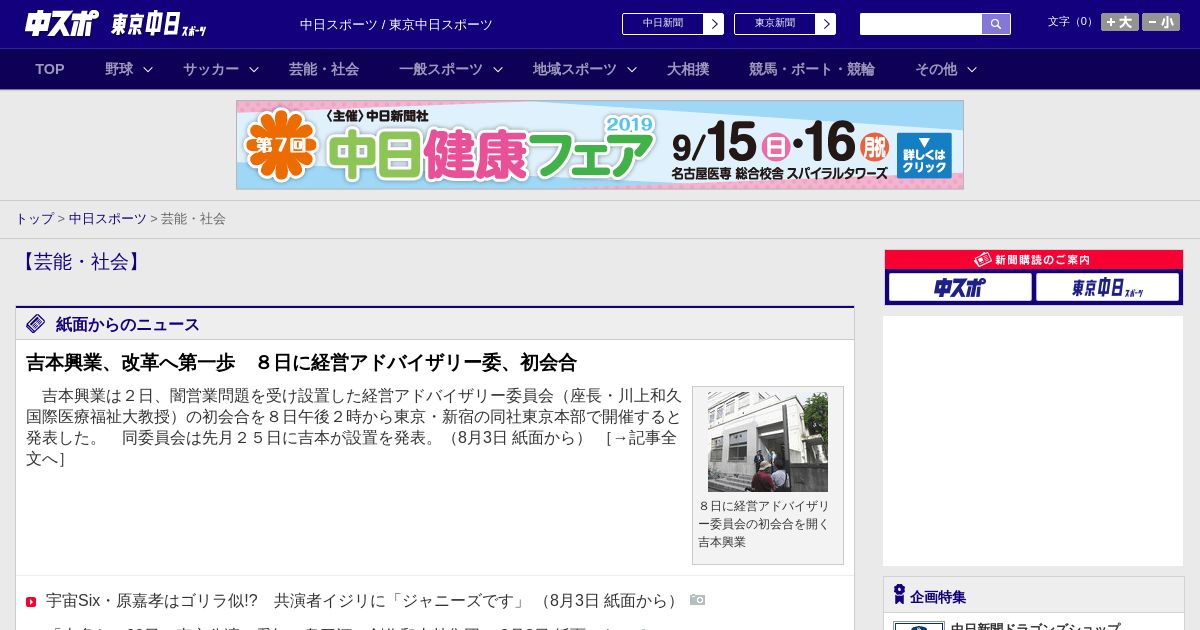The width and height of the screenshot is (1200, 630).
Task: Expand the 地域スポーツ dropdown chevron
Action: point(632,69)
